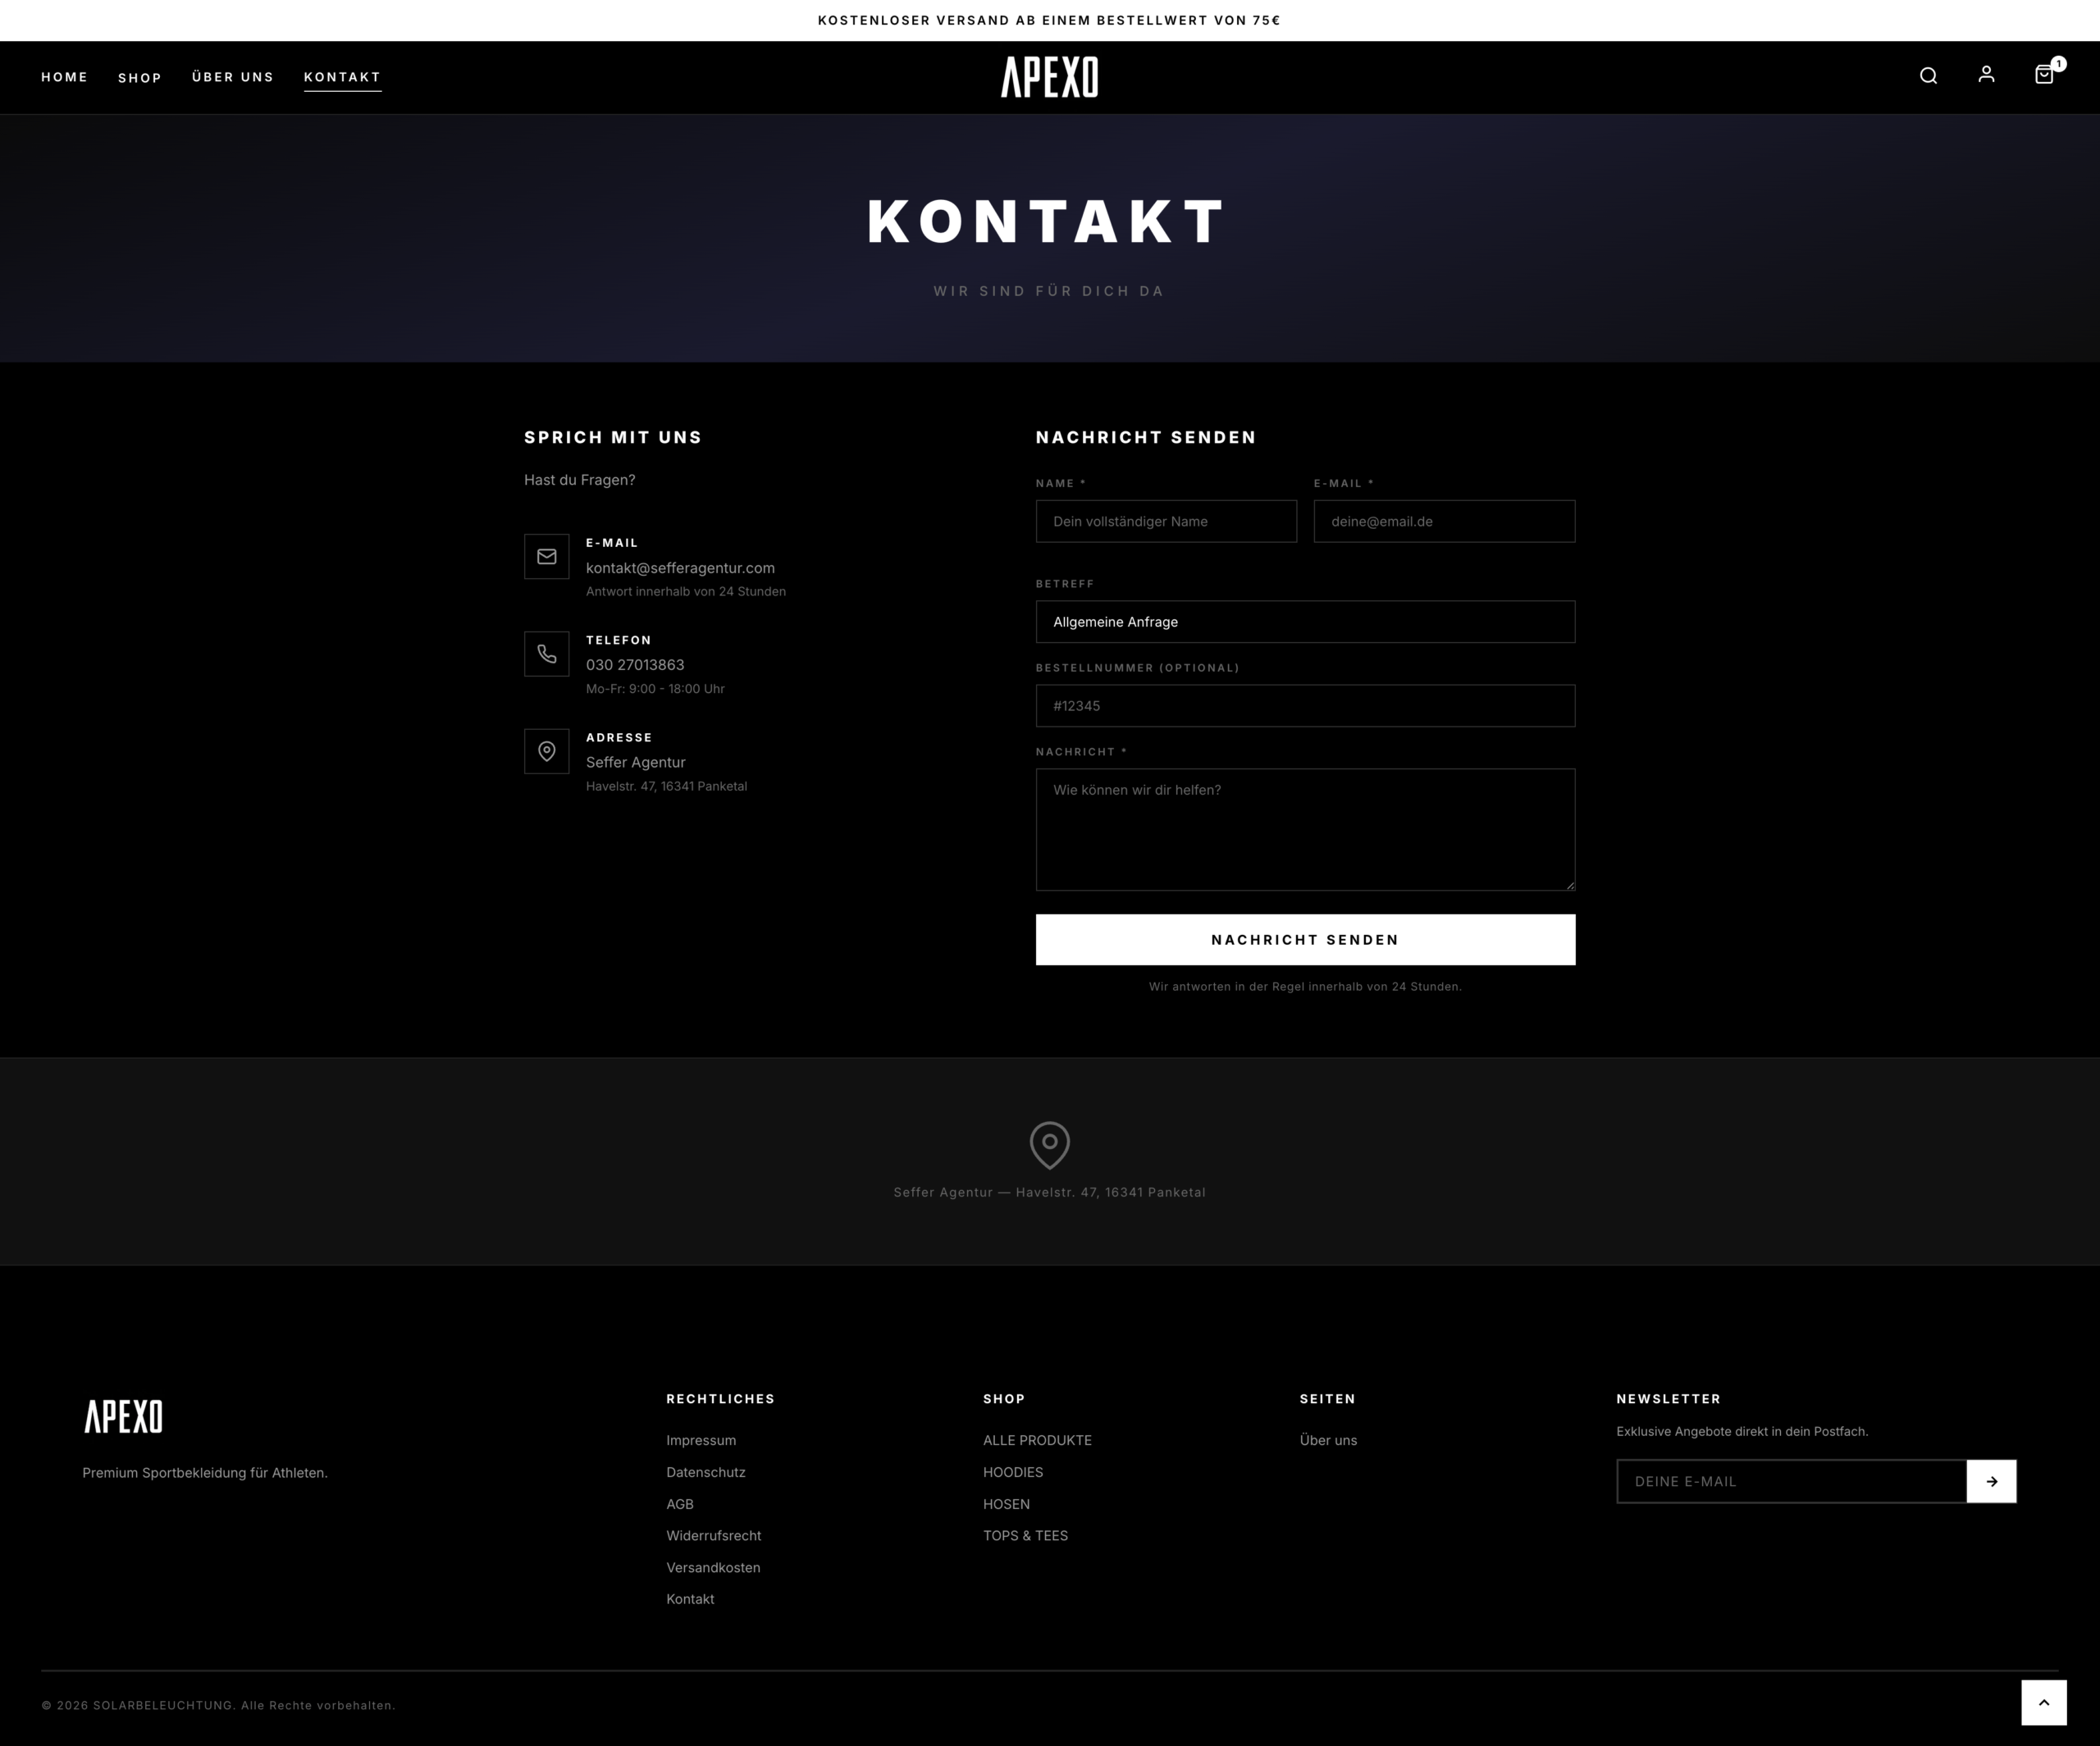
Task: Click Mo-Fr: 9:00 - 18:00 Uhr text
Action: click(x=655, y=689)
